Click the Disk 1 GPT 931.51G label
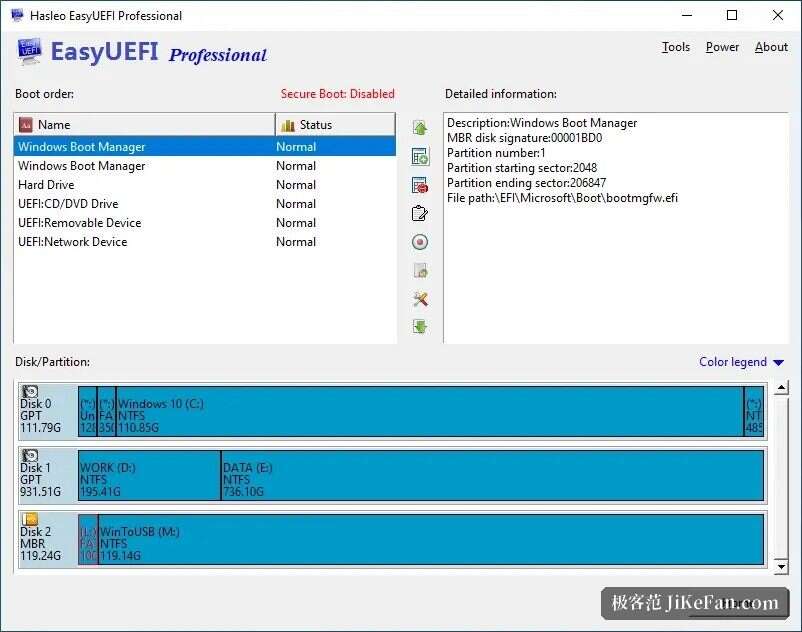802x632 pixels. point(40,480)
